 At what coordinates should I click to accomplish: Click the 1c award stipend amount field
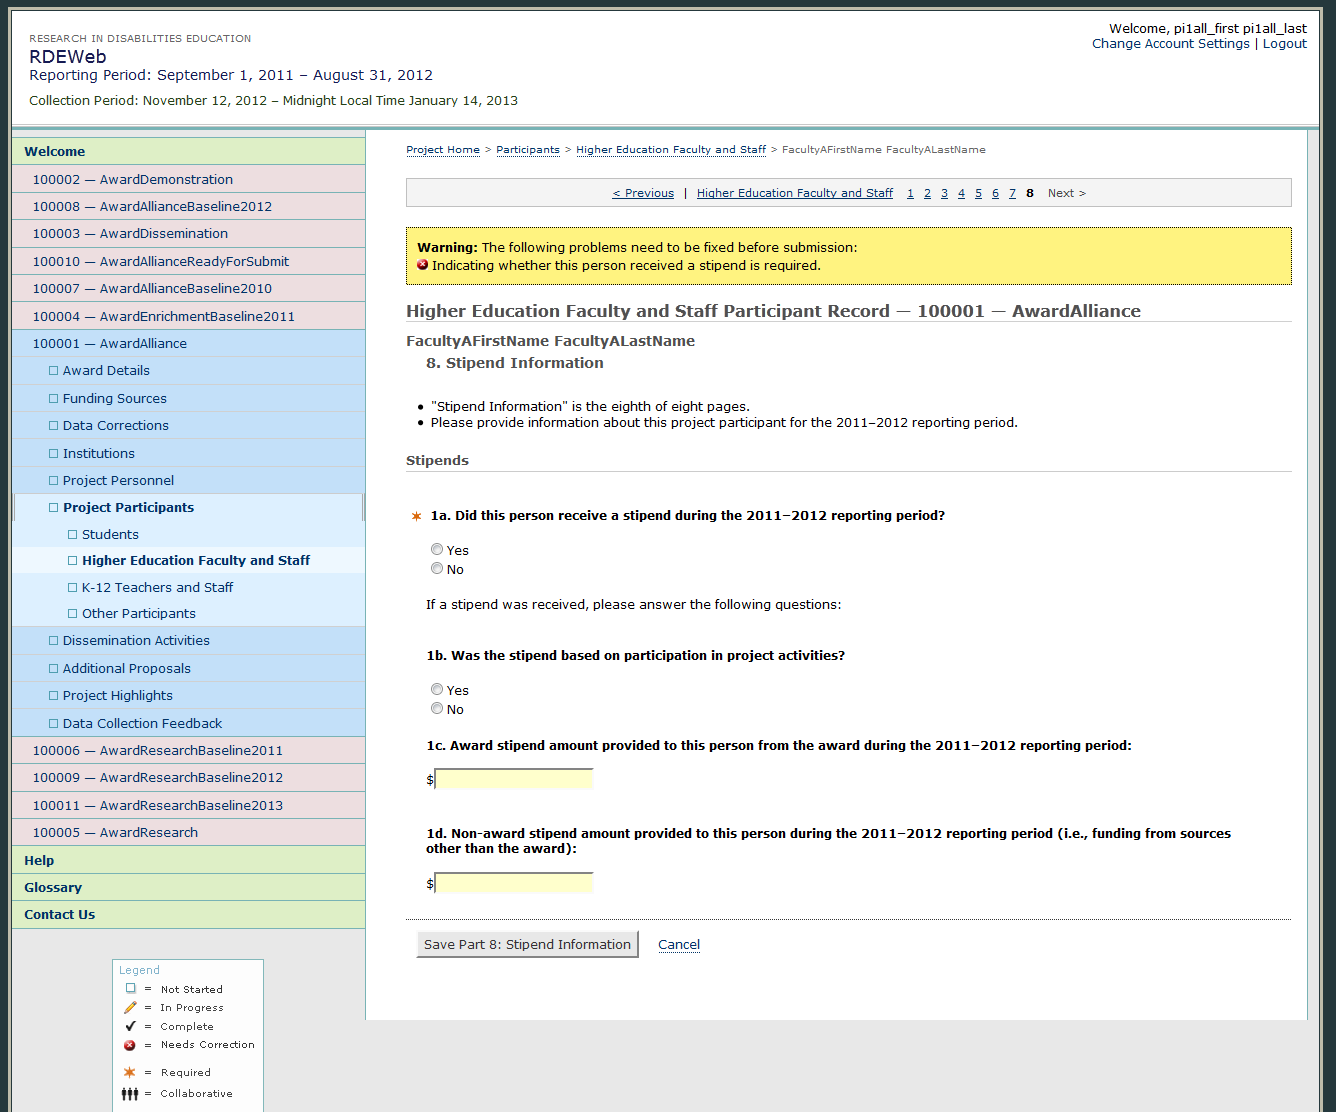(x=514, y=779)
